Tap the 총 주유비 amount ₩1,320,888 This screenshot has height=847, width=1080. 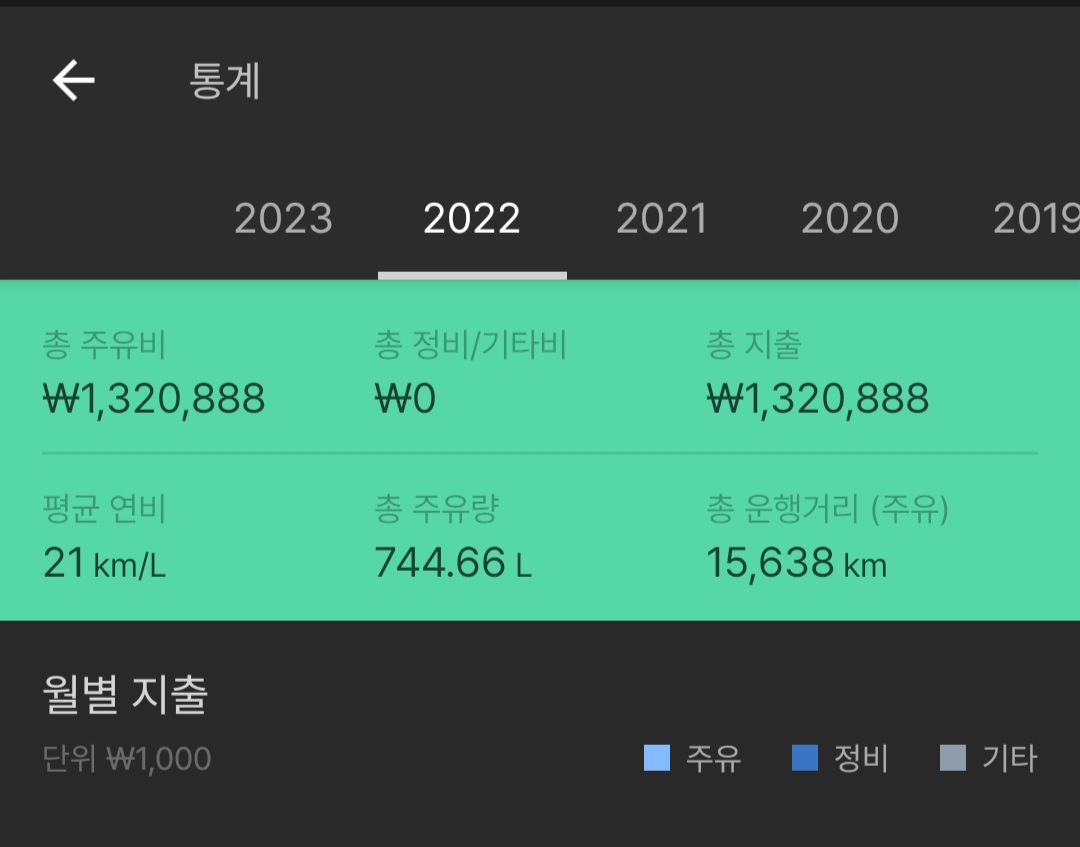154,399
